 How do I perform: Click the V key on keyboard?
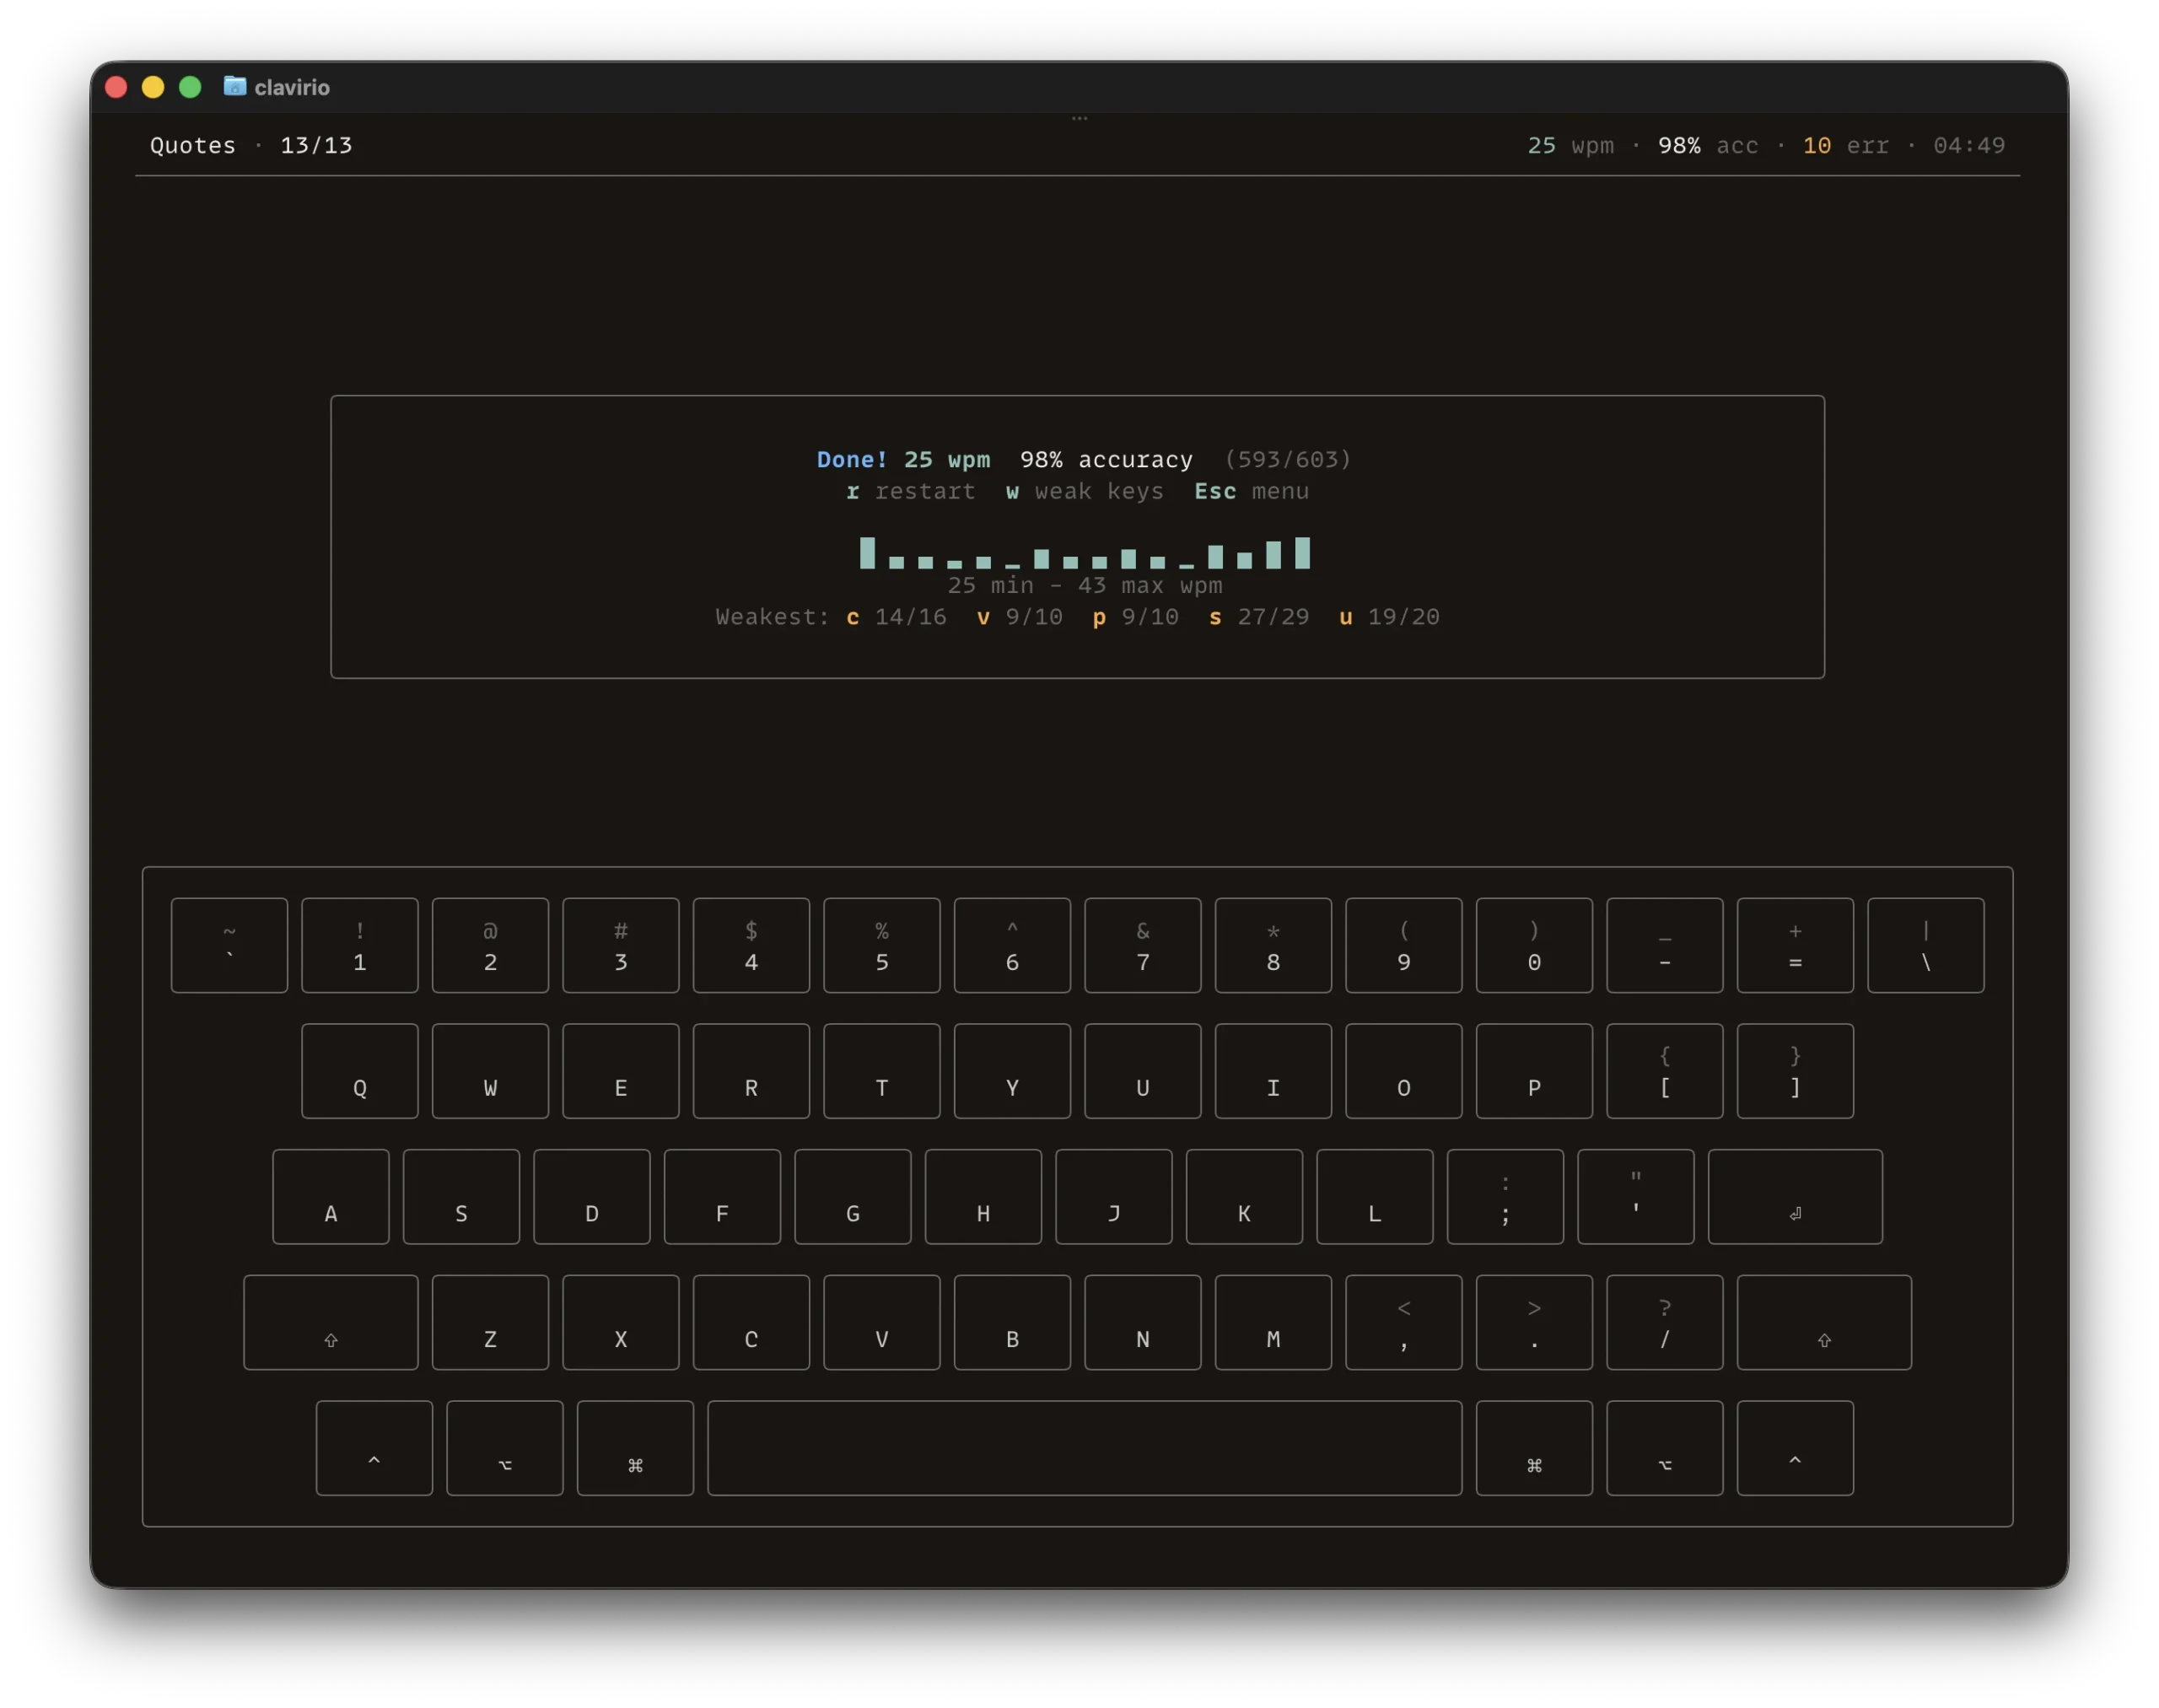point(881,1322)
